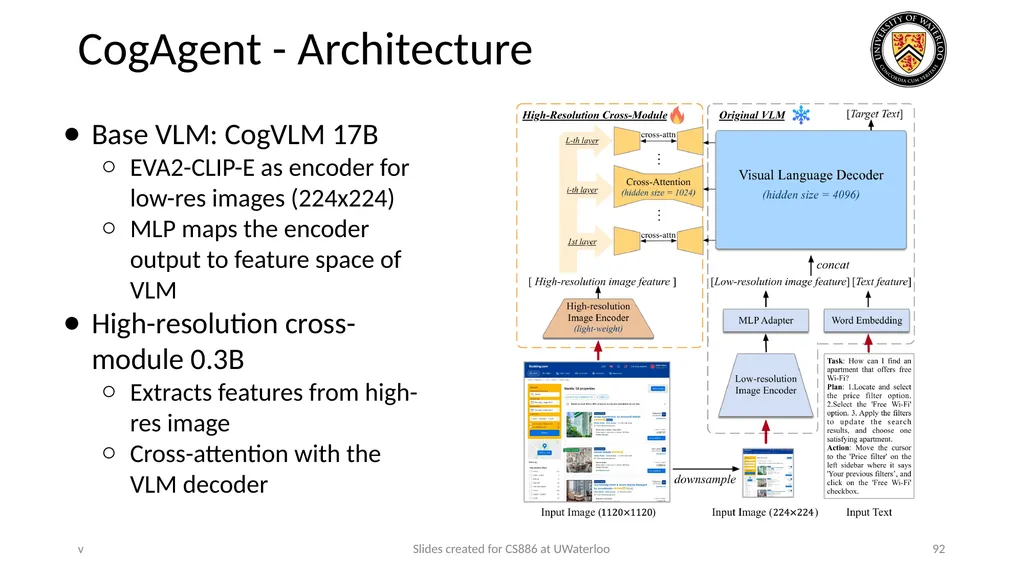1024x575 pixels.
Task: Click the 'Input Image (224×224)' caption
Action: pos(765,512)
